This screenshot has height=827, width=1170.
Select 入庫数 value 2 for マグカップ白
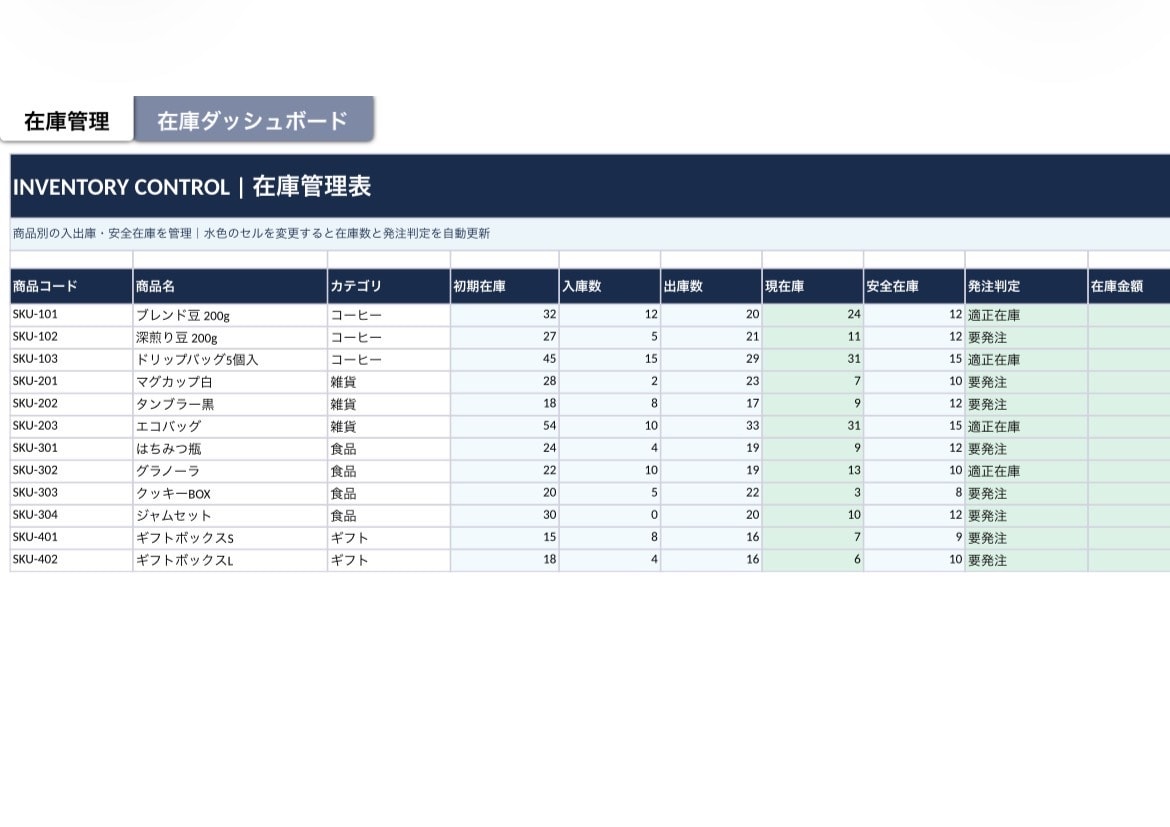610,382
